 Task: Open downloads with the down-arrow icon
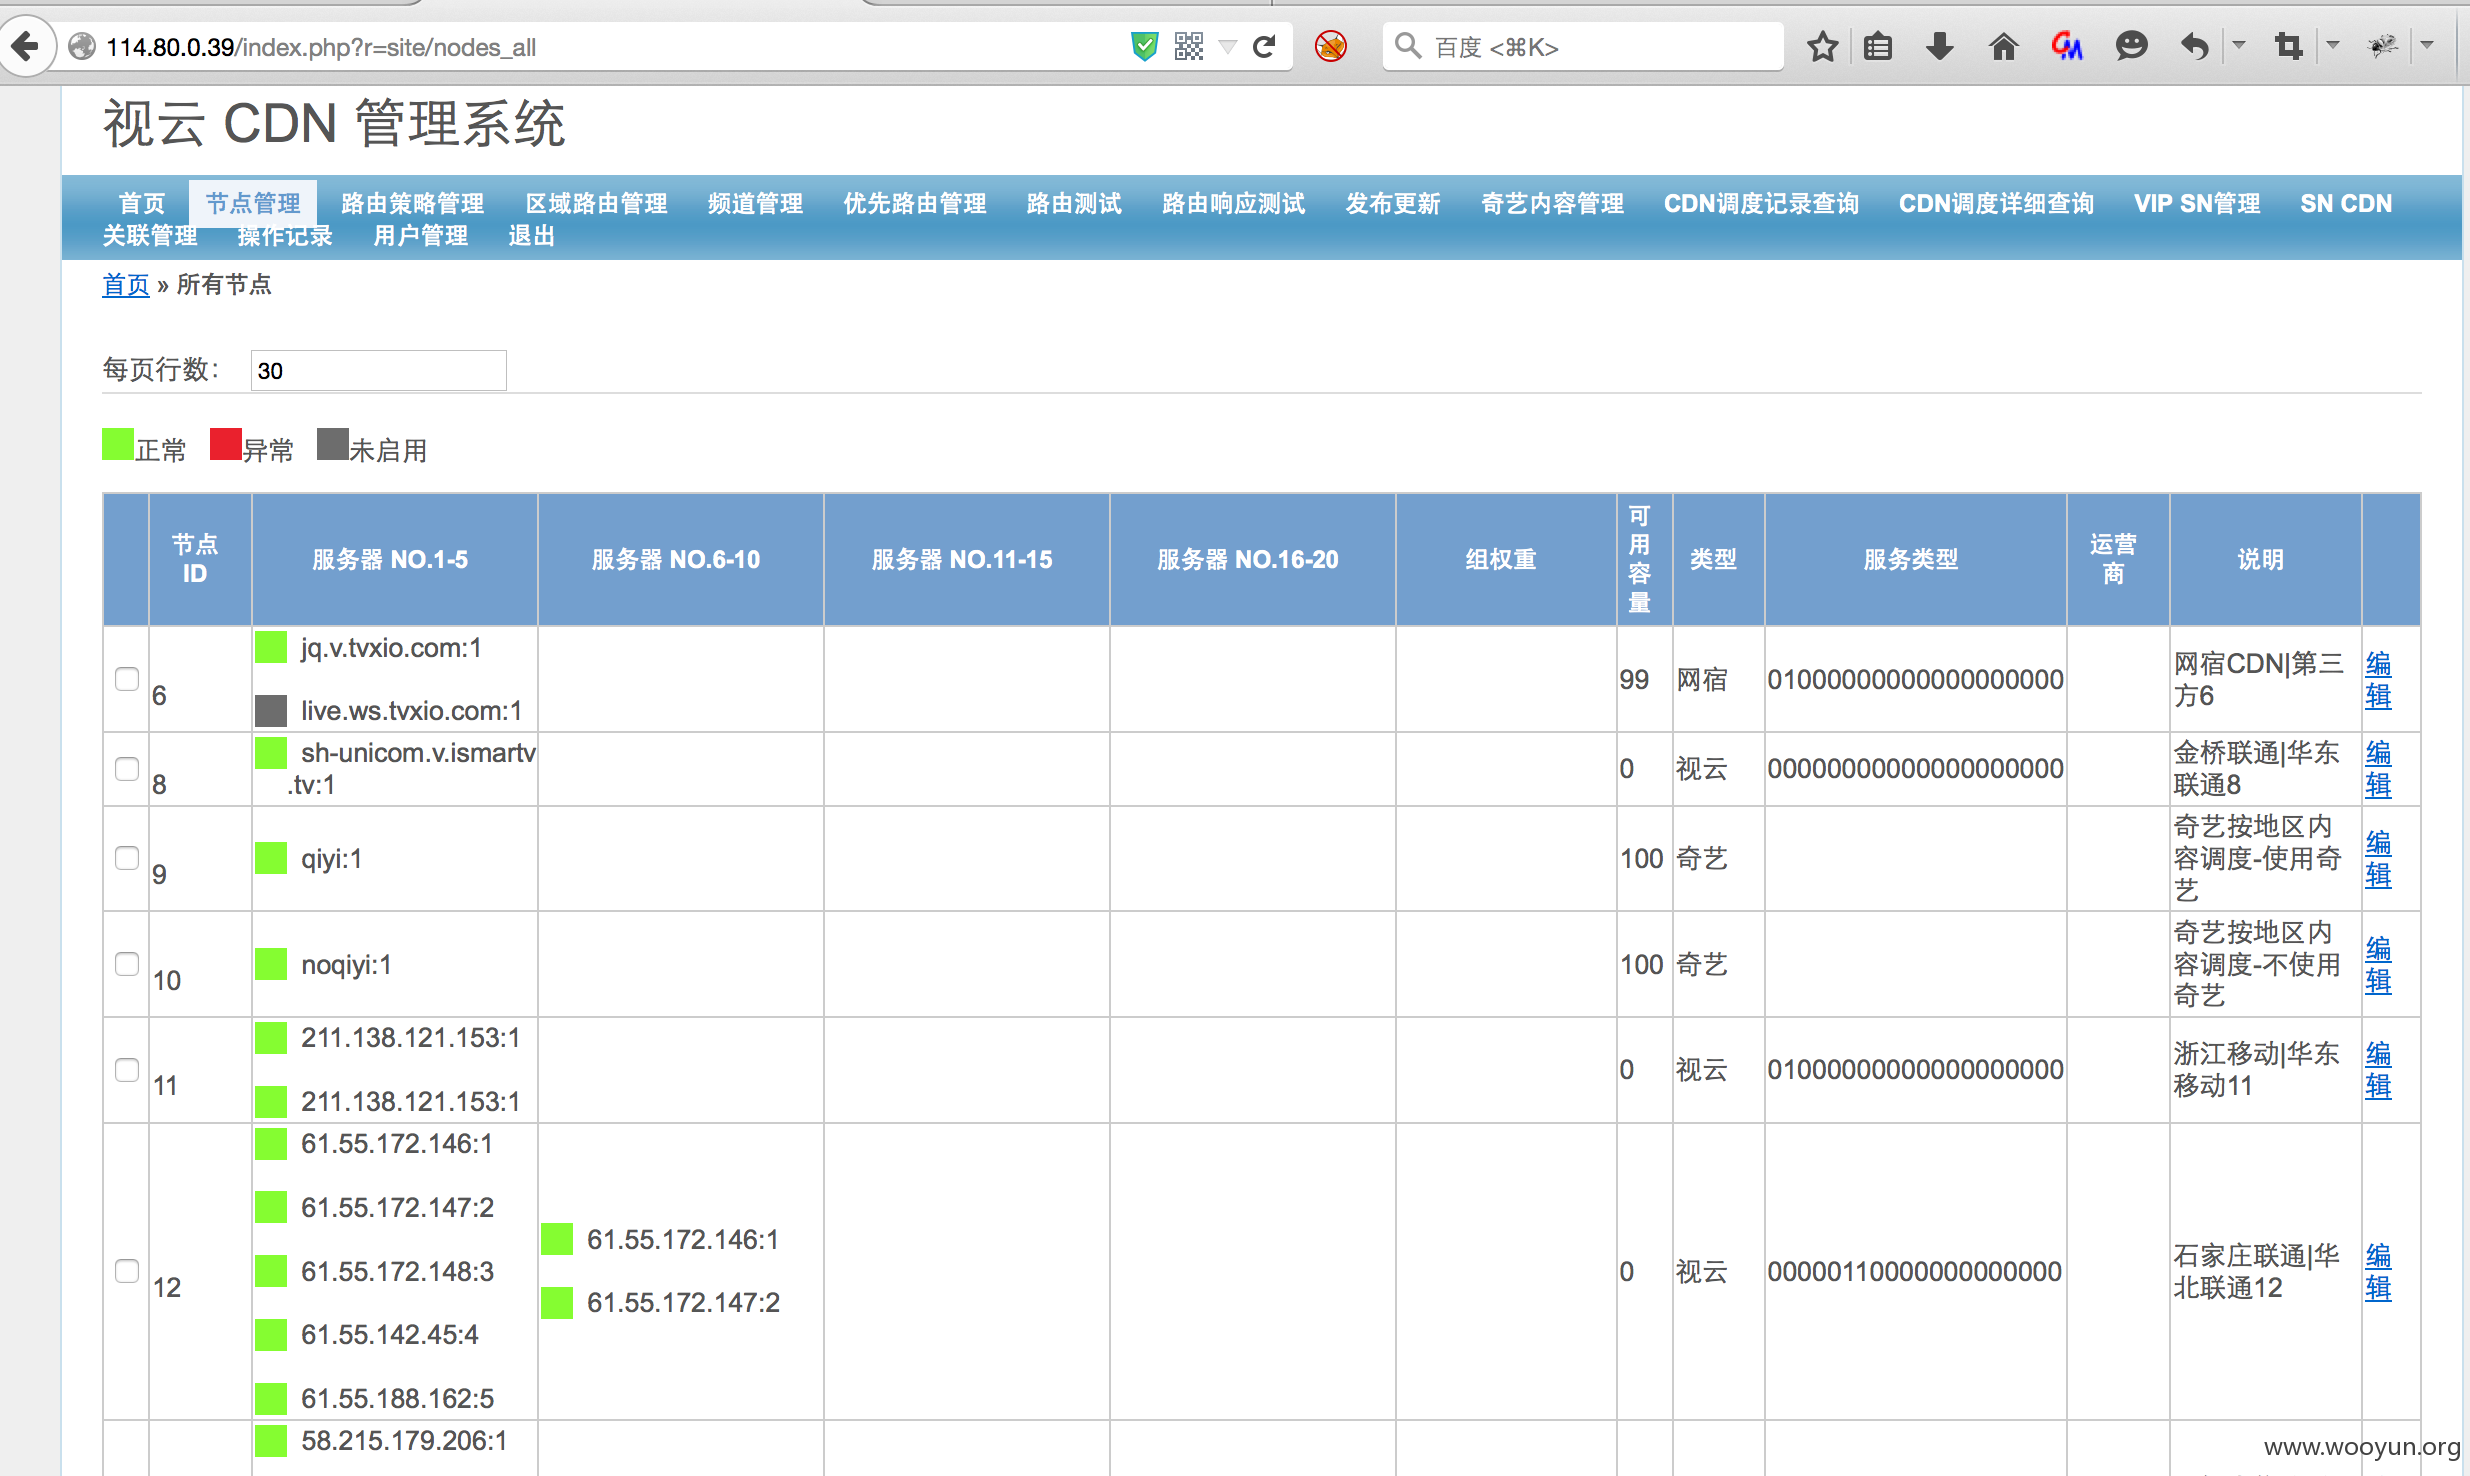click(x=1939, y=46)
